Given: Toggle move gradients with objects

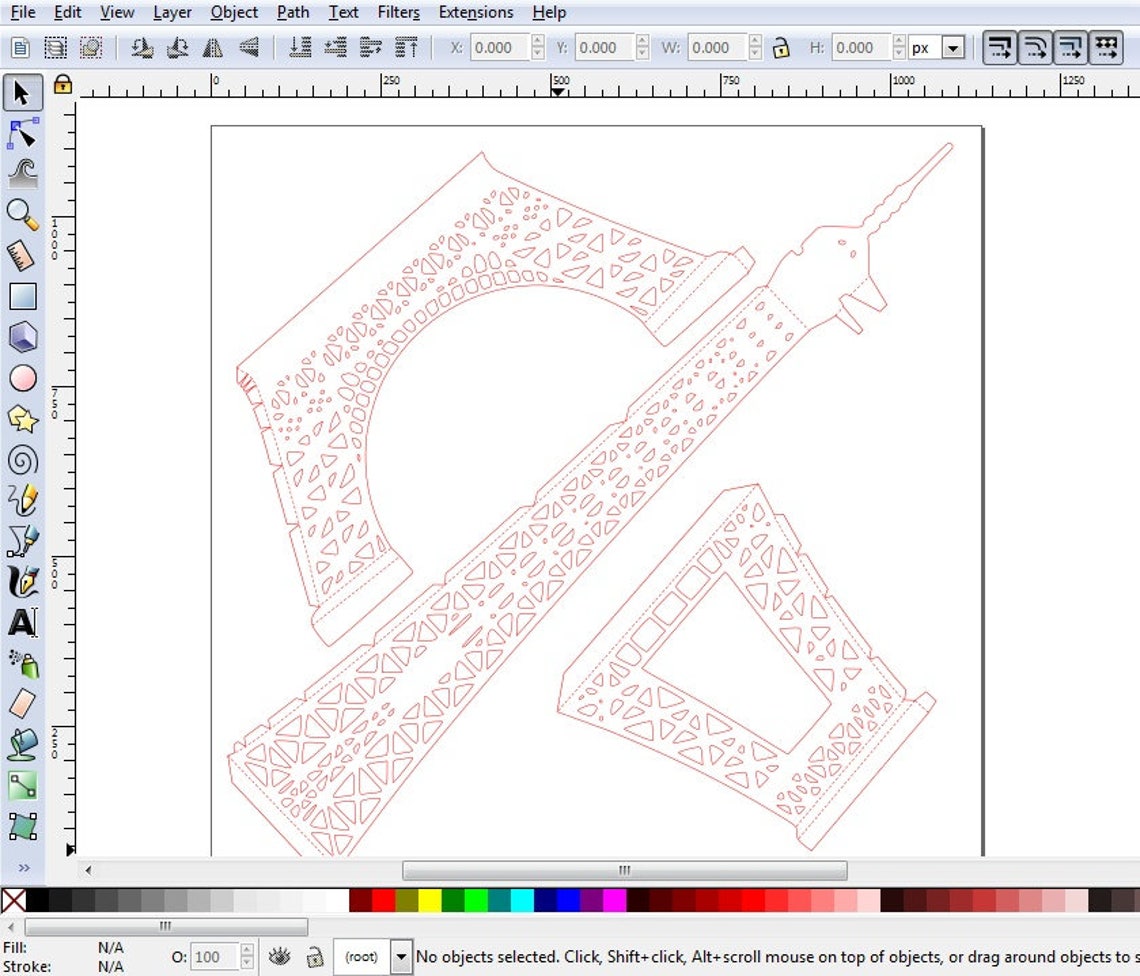Looking at the screenshot, I should pos(1071,48).
